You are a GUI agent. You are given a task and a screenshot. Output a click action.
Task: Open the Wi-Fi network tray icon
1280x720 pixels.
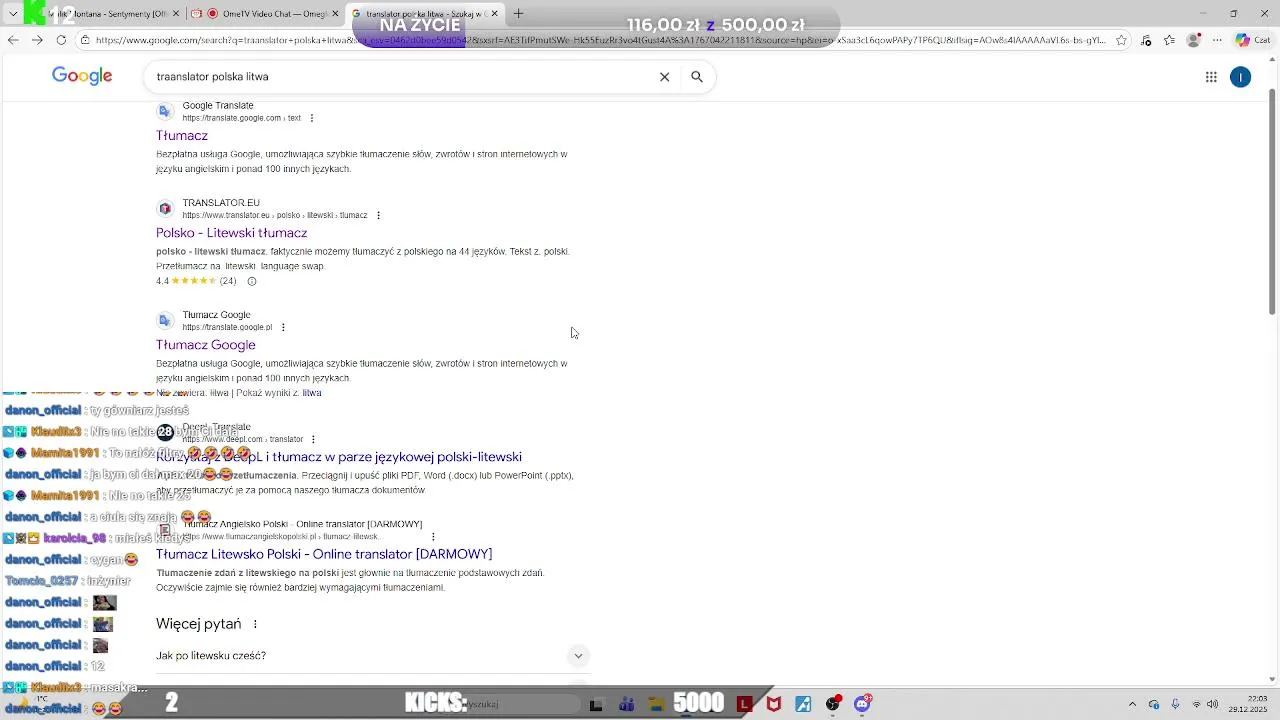[1197, 704]
